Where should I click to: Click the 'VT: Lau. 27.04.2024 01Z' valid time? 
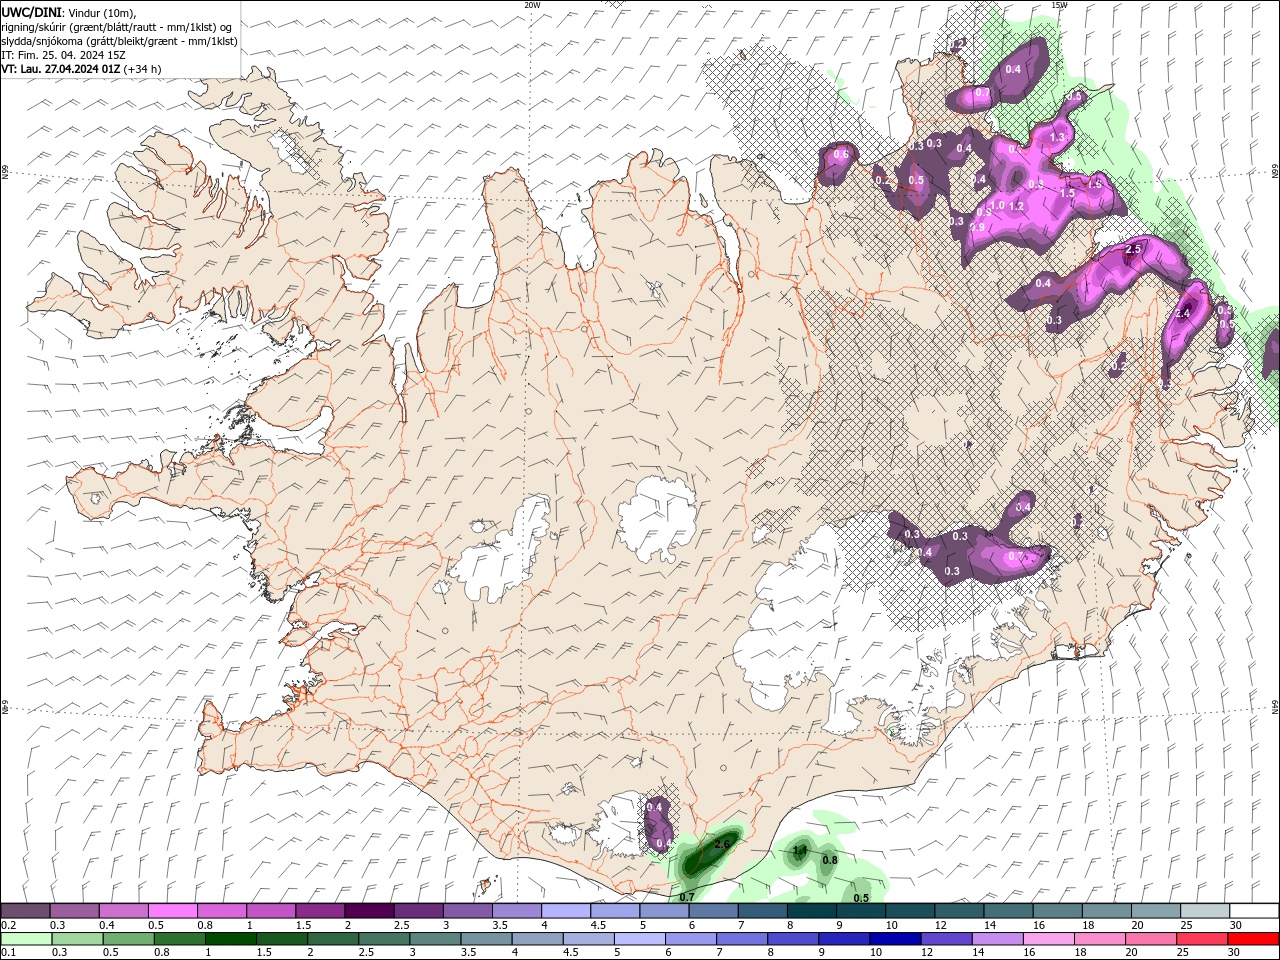pos(61,69)
